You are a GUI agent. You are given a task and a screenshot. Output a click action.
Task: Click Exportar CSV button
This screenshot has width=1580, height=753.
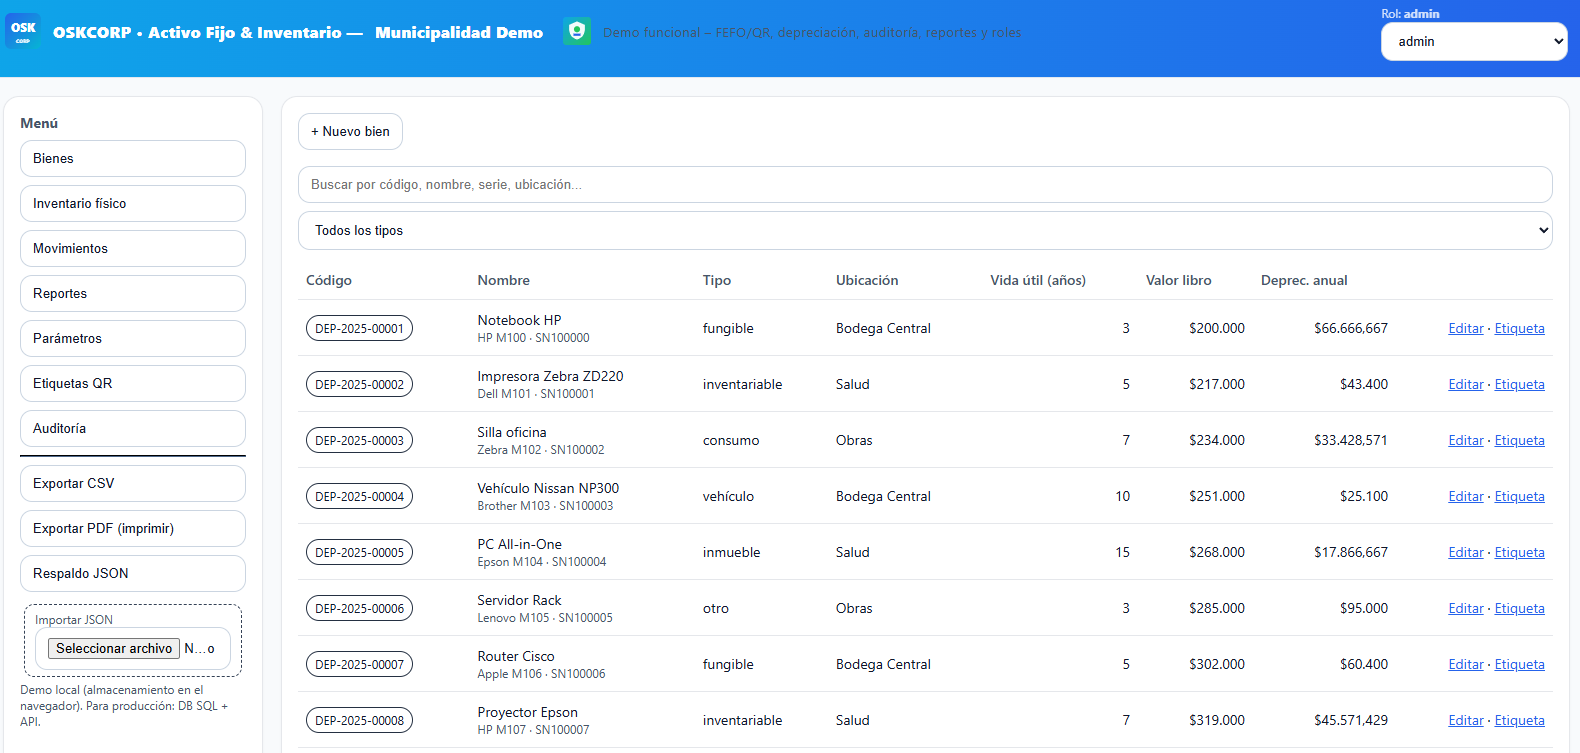tap(132, 484)
